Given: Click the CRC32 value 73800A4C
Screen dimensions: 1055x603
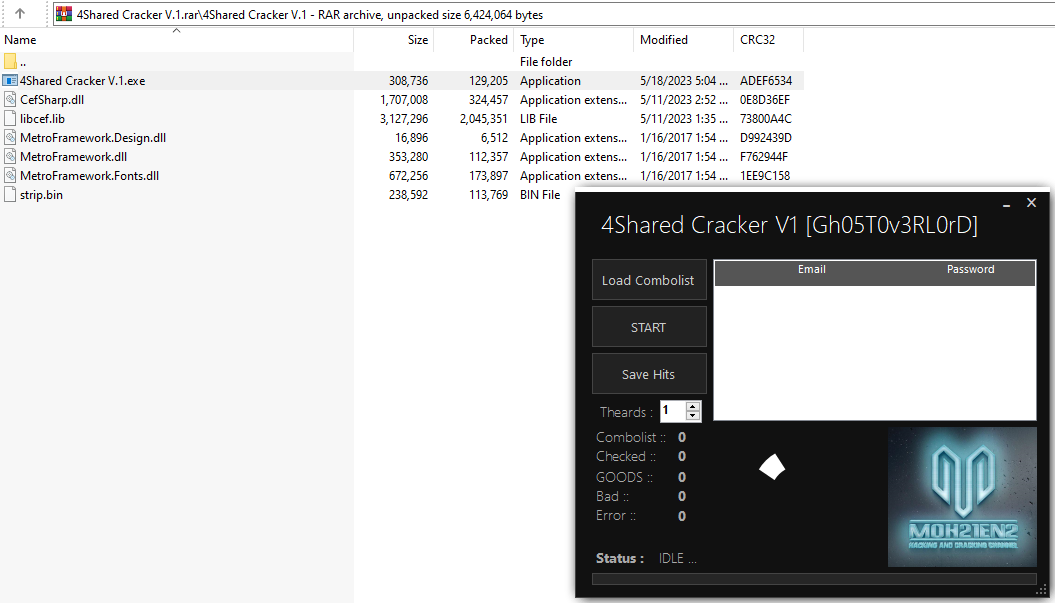Looking at the screenshot, I should pos(766,118).
